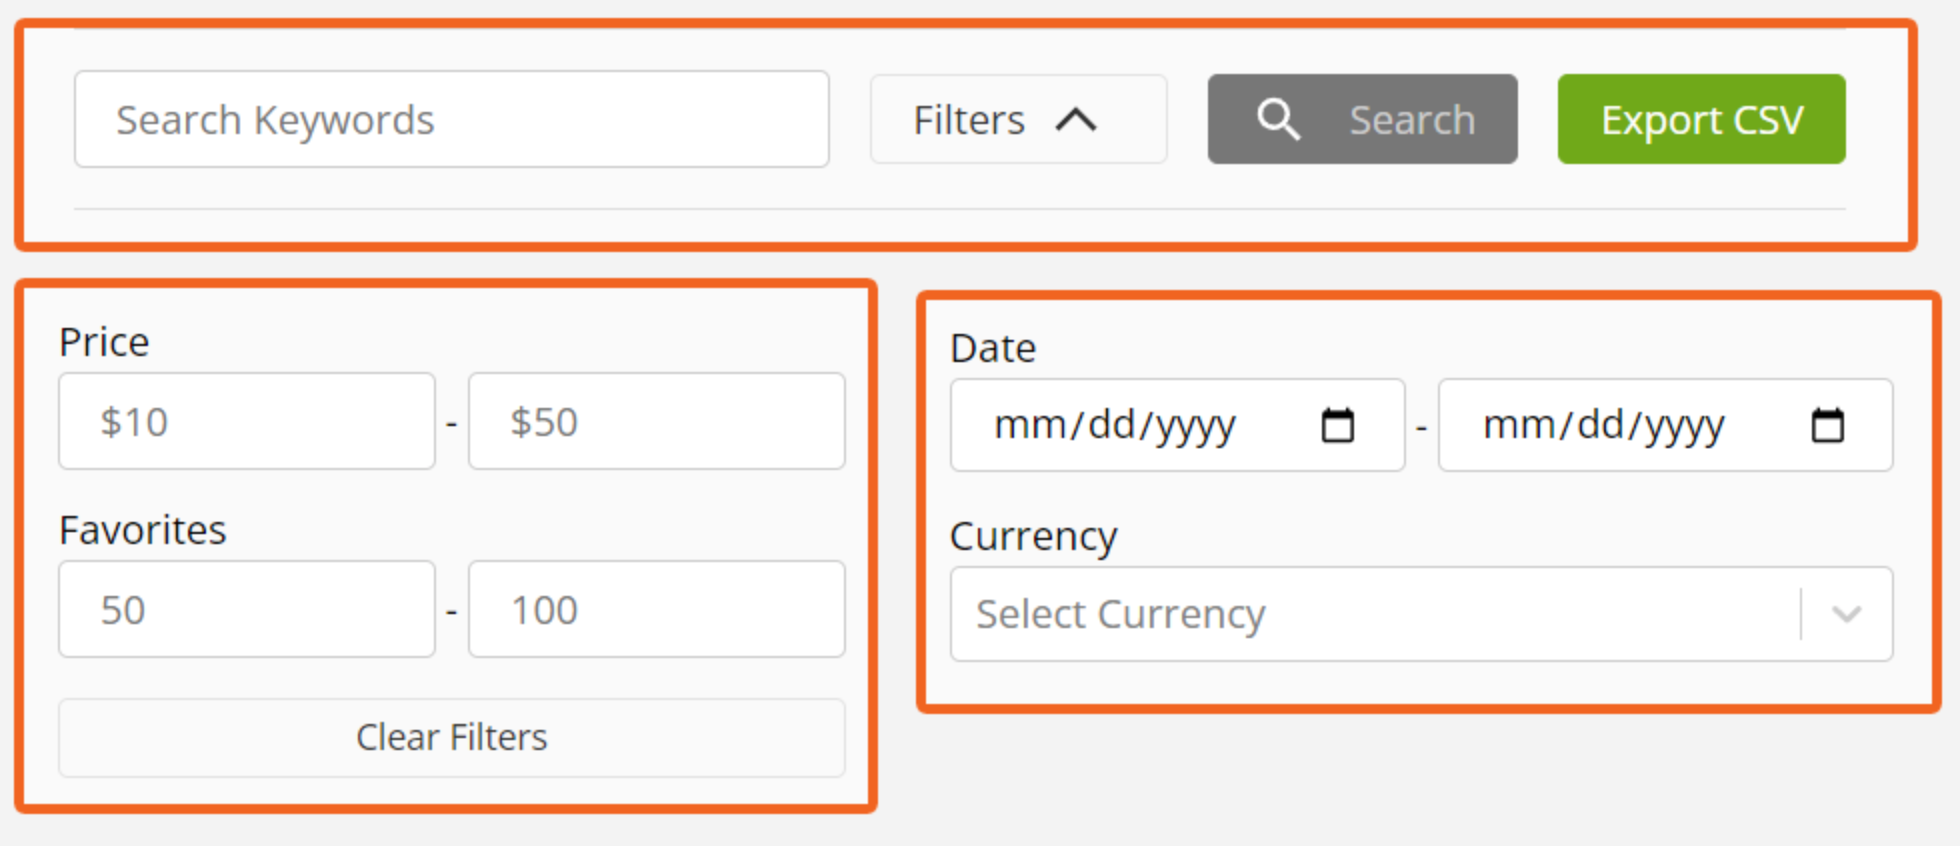Click the Export CSV button
Viewport: 1960px width, 846px height.
tap(1701, 119)
